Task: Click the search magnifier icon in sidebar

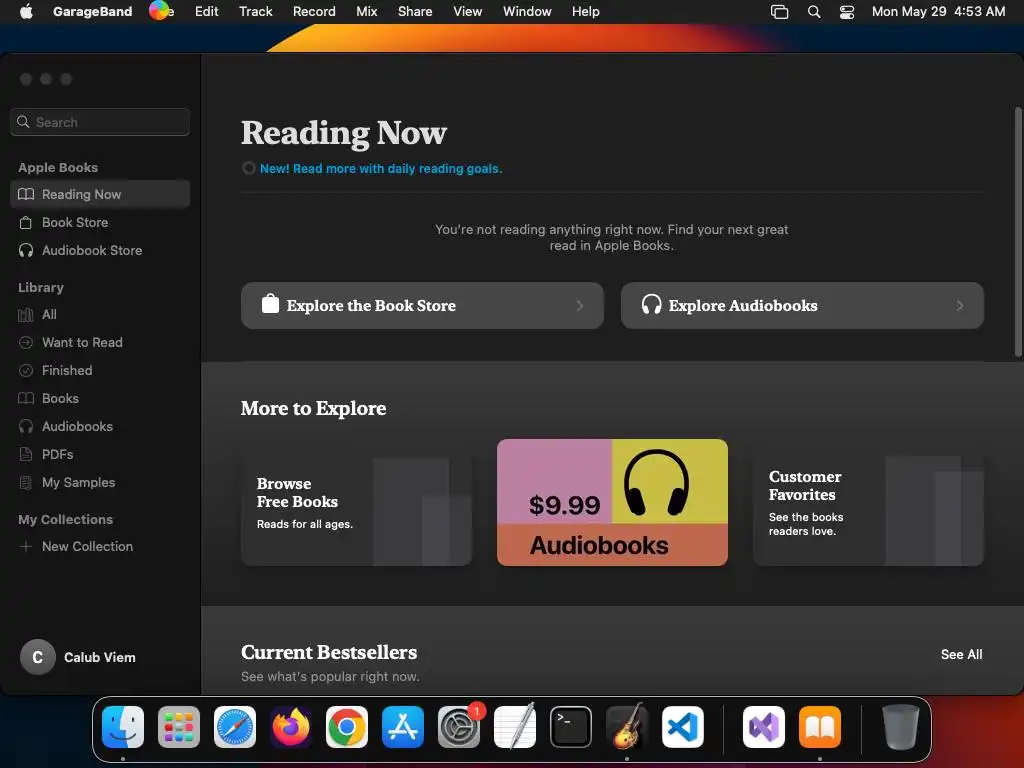Action: click(x=24, y=122)
